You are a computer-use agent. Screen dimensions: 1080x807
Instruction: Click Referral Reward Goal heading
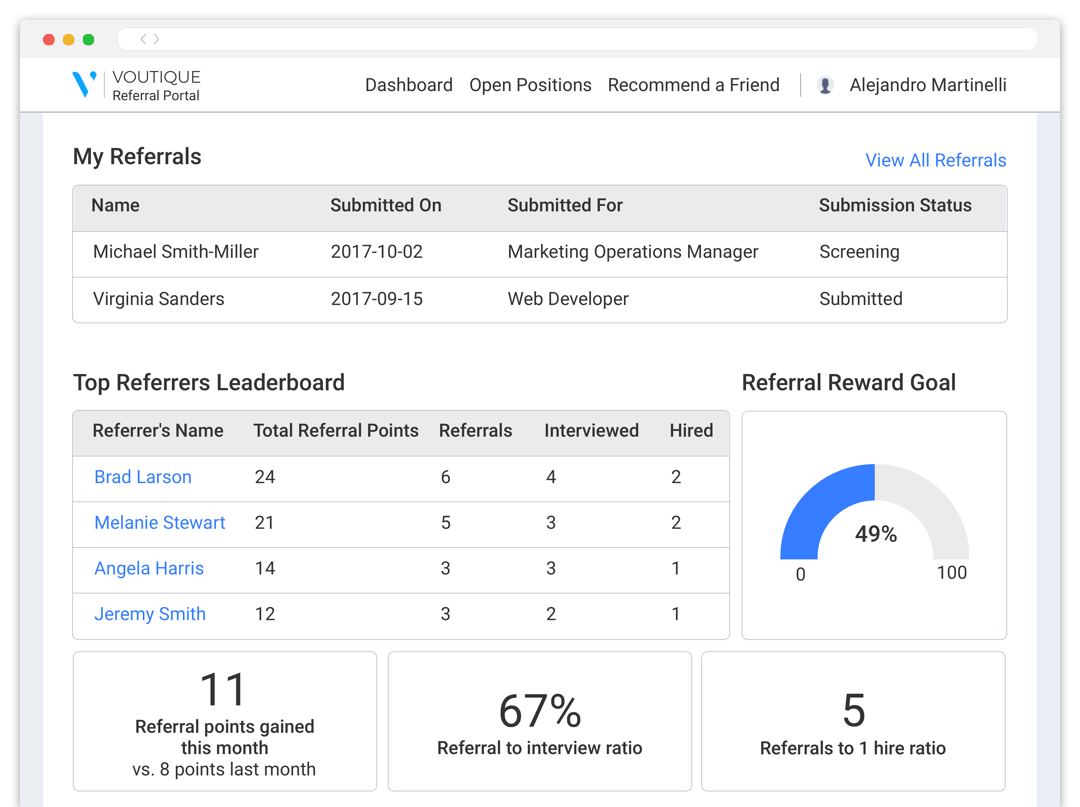click(x=849, y=382)
